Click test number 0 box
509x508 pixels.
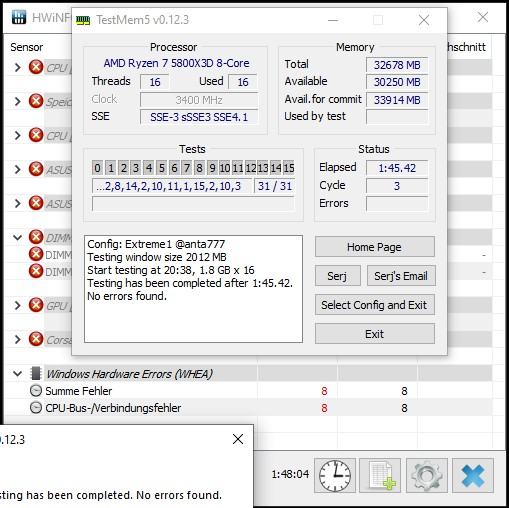(97, 168)
